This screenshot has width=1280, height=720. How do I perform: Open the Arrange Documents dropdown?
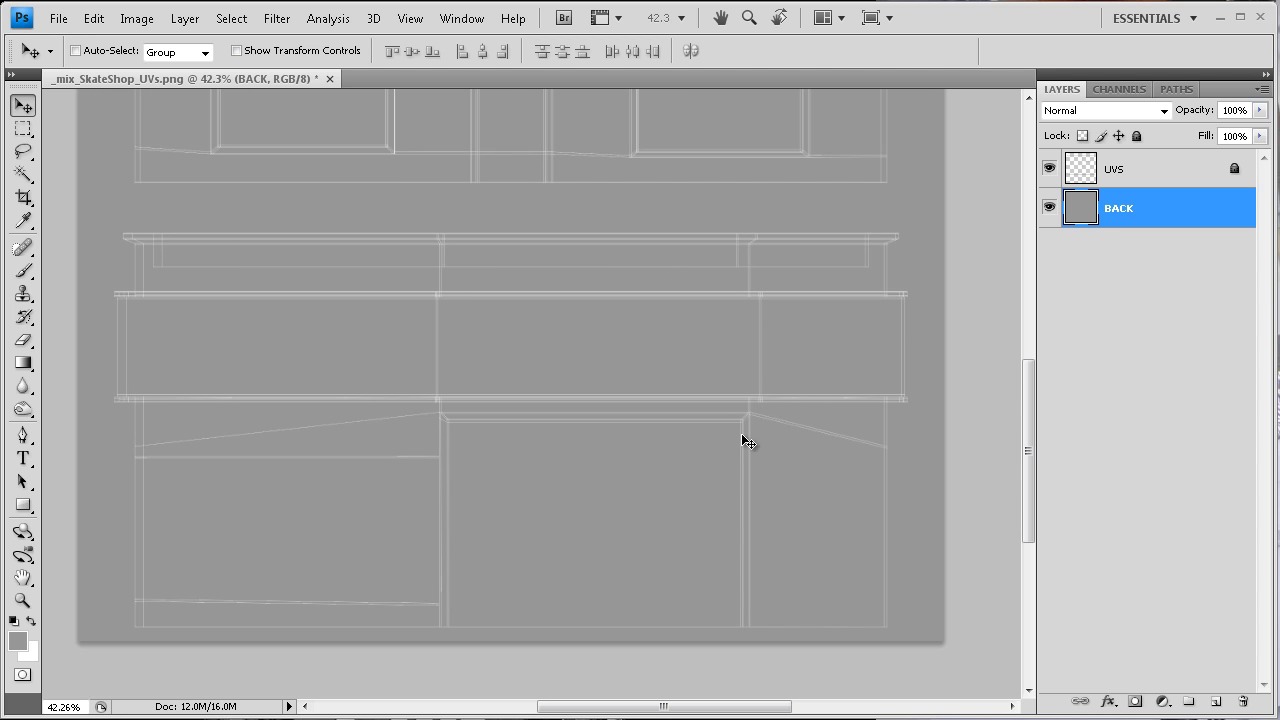click(x=830, y=18)
